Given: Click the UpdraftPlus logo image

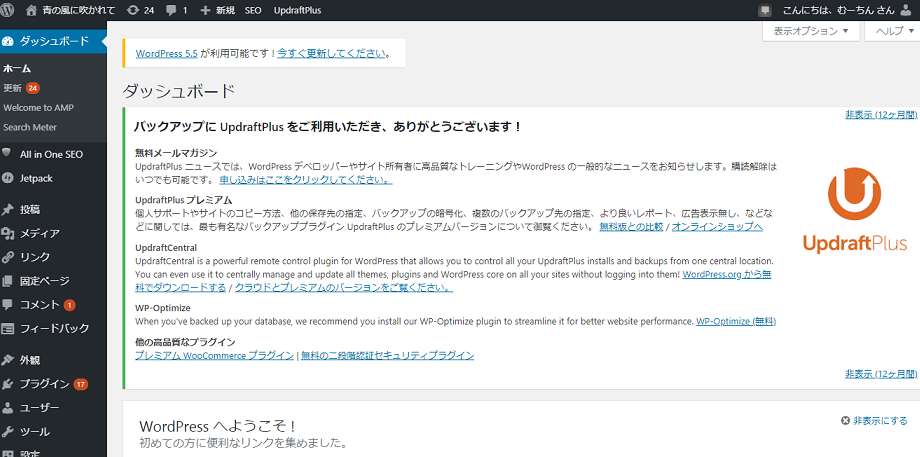Looking at the screenshot, I should (854, 210).
